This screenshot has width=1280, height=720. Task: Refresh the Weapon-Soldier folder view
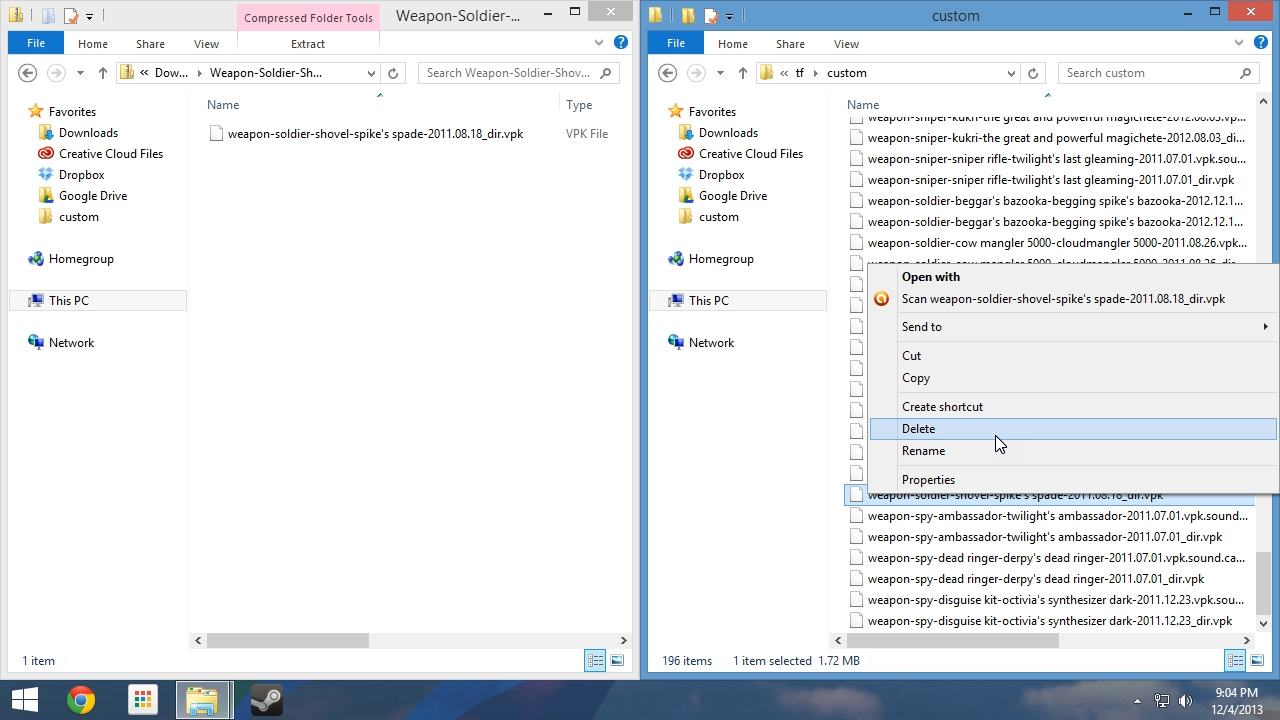click(x=393, y=73)
